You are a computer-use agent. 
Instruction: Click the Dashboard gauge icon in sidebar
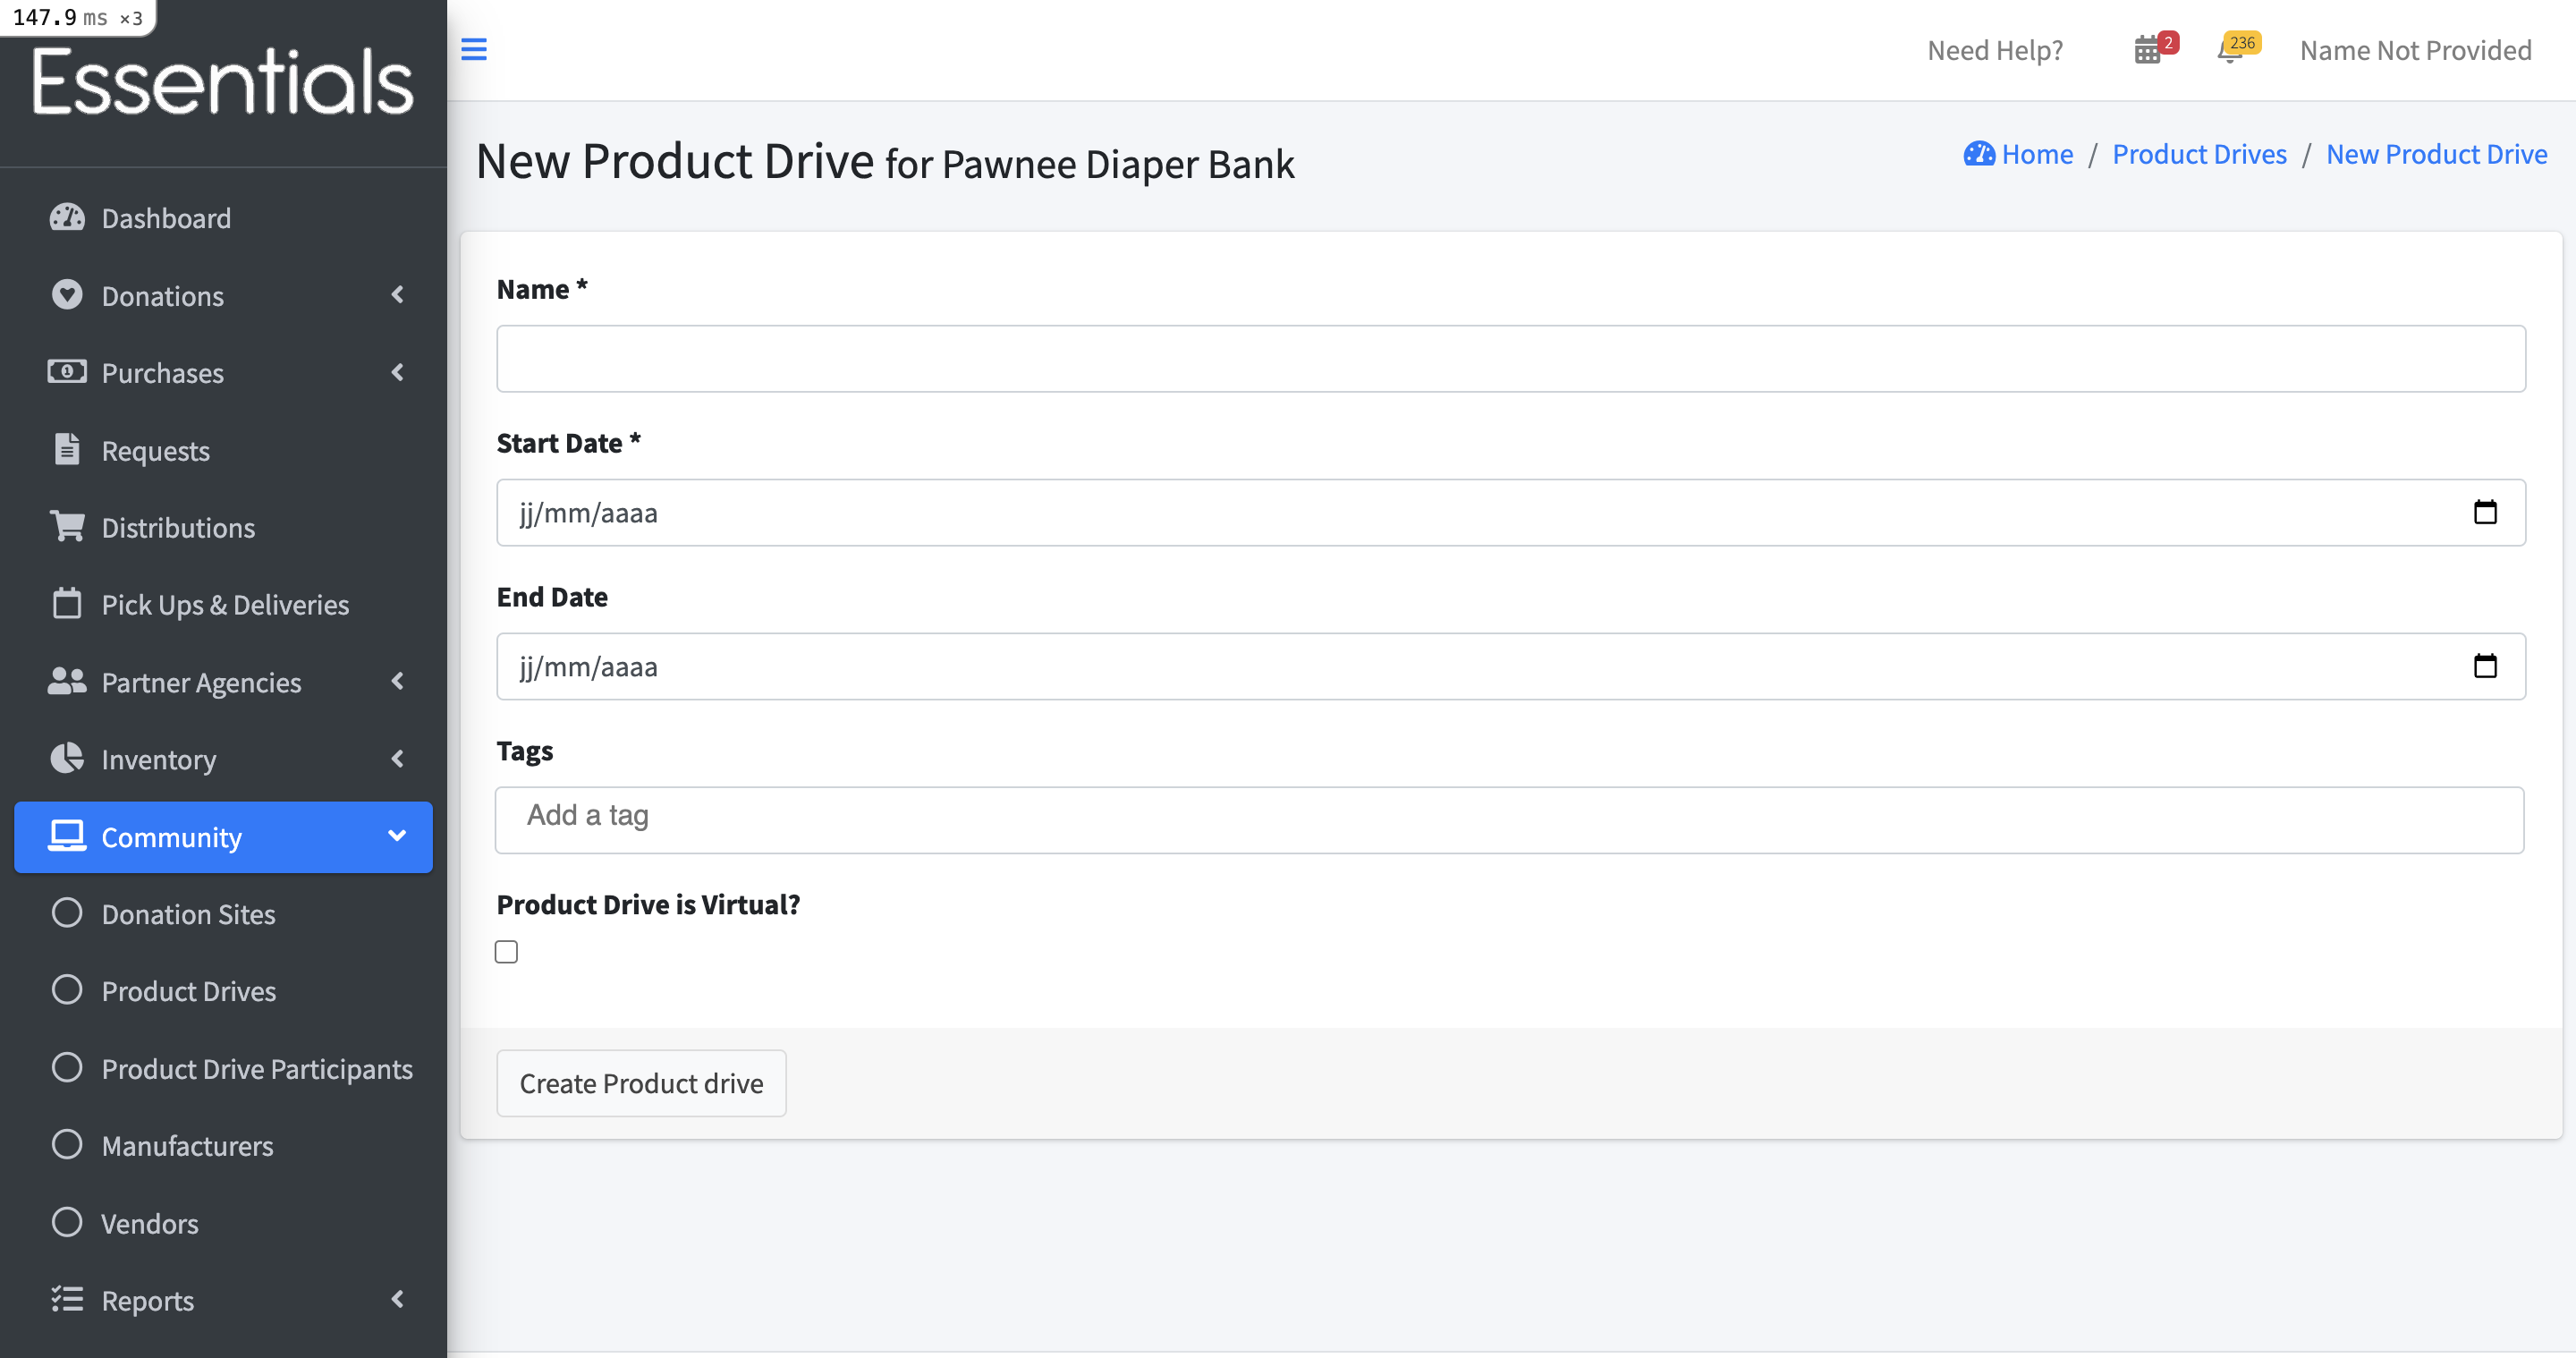[x=67, y=217]
